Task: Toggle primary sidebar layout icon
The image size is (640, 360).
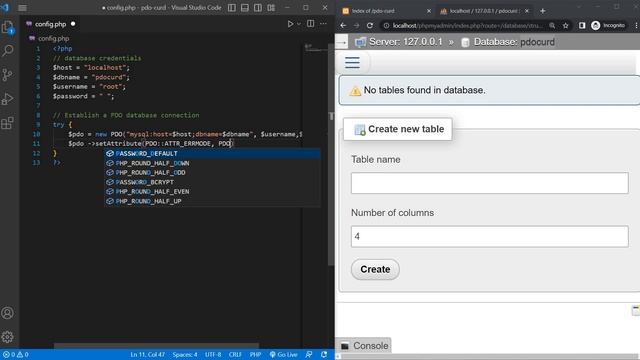Action: click(232, 8)
